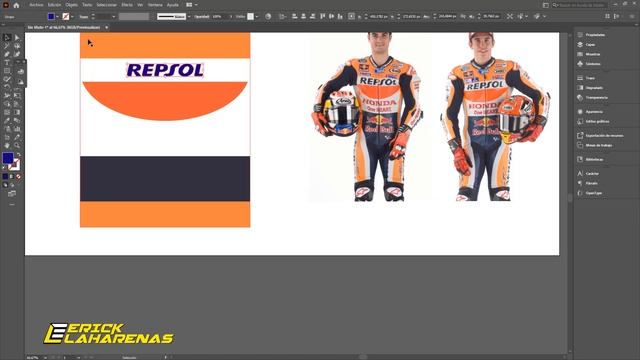Click the stroke color swatch in toolbar
The height and width of the screenshot is (360, 640).
15,165
